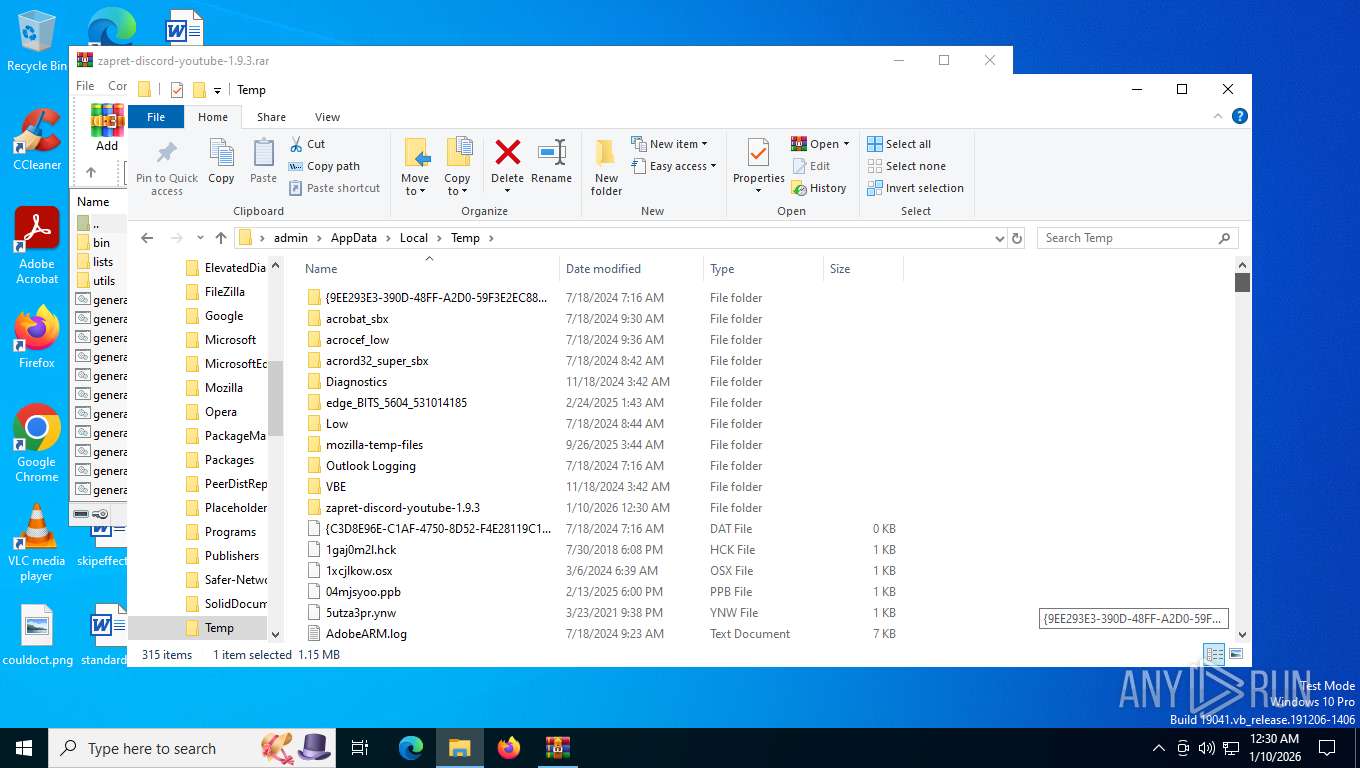The height and width of the screenshot is (768, 1360).
Task: Switch to the Share ribbon tab
Action: click(271, 117)
